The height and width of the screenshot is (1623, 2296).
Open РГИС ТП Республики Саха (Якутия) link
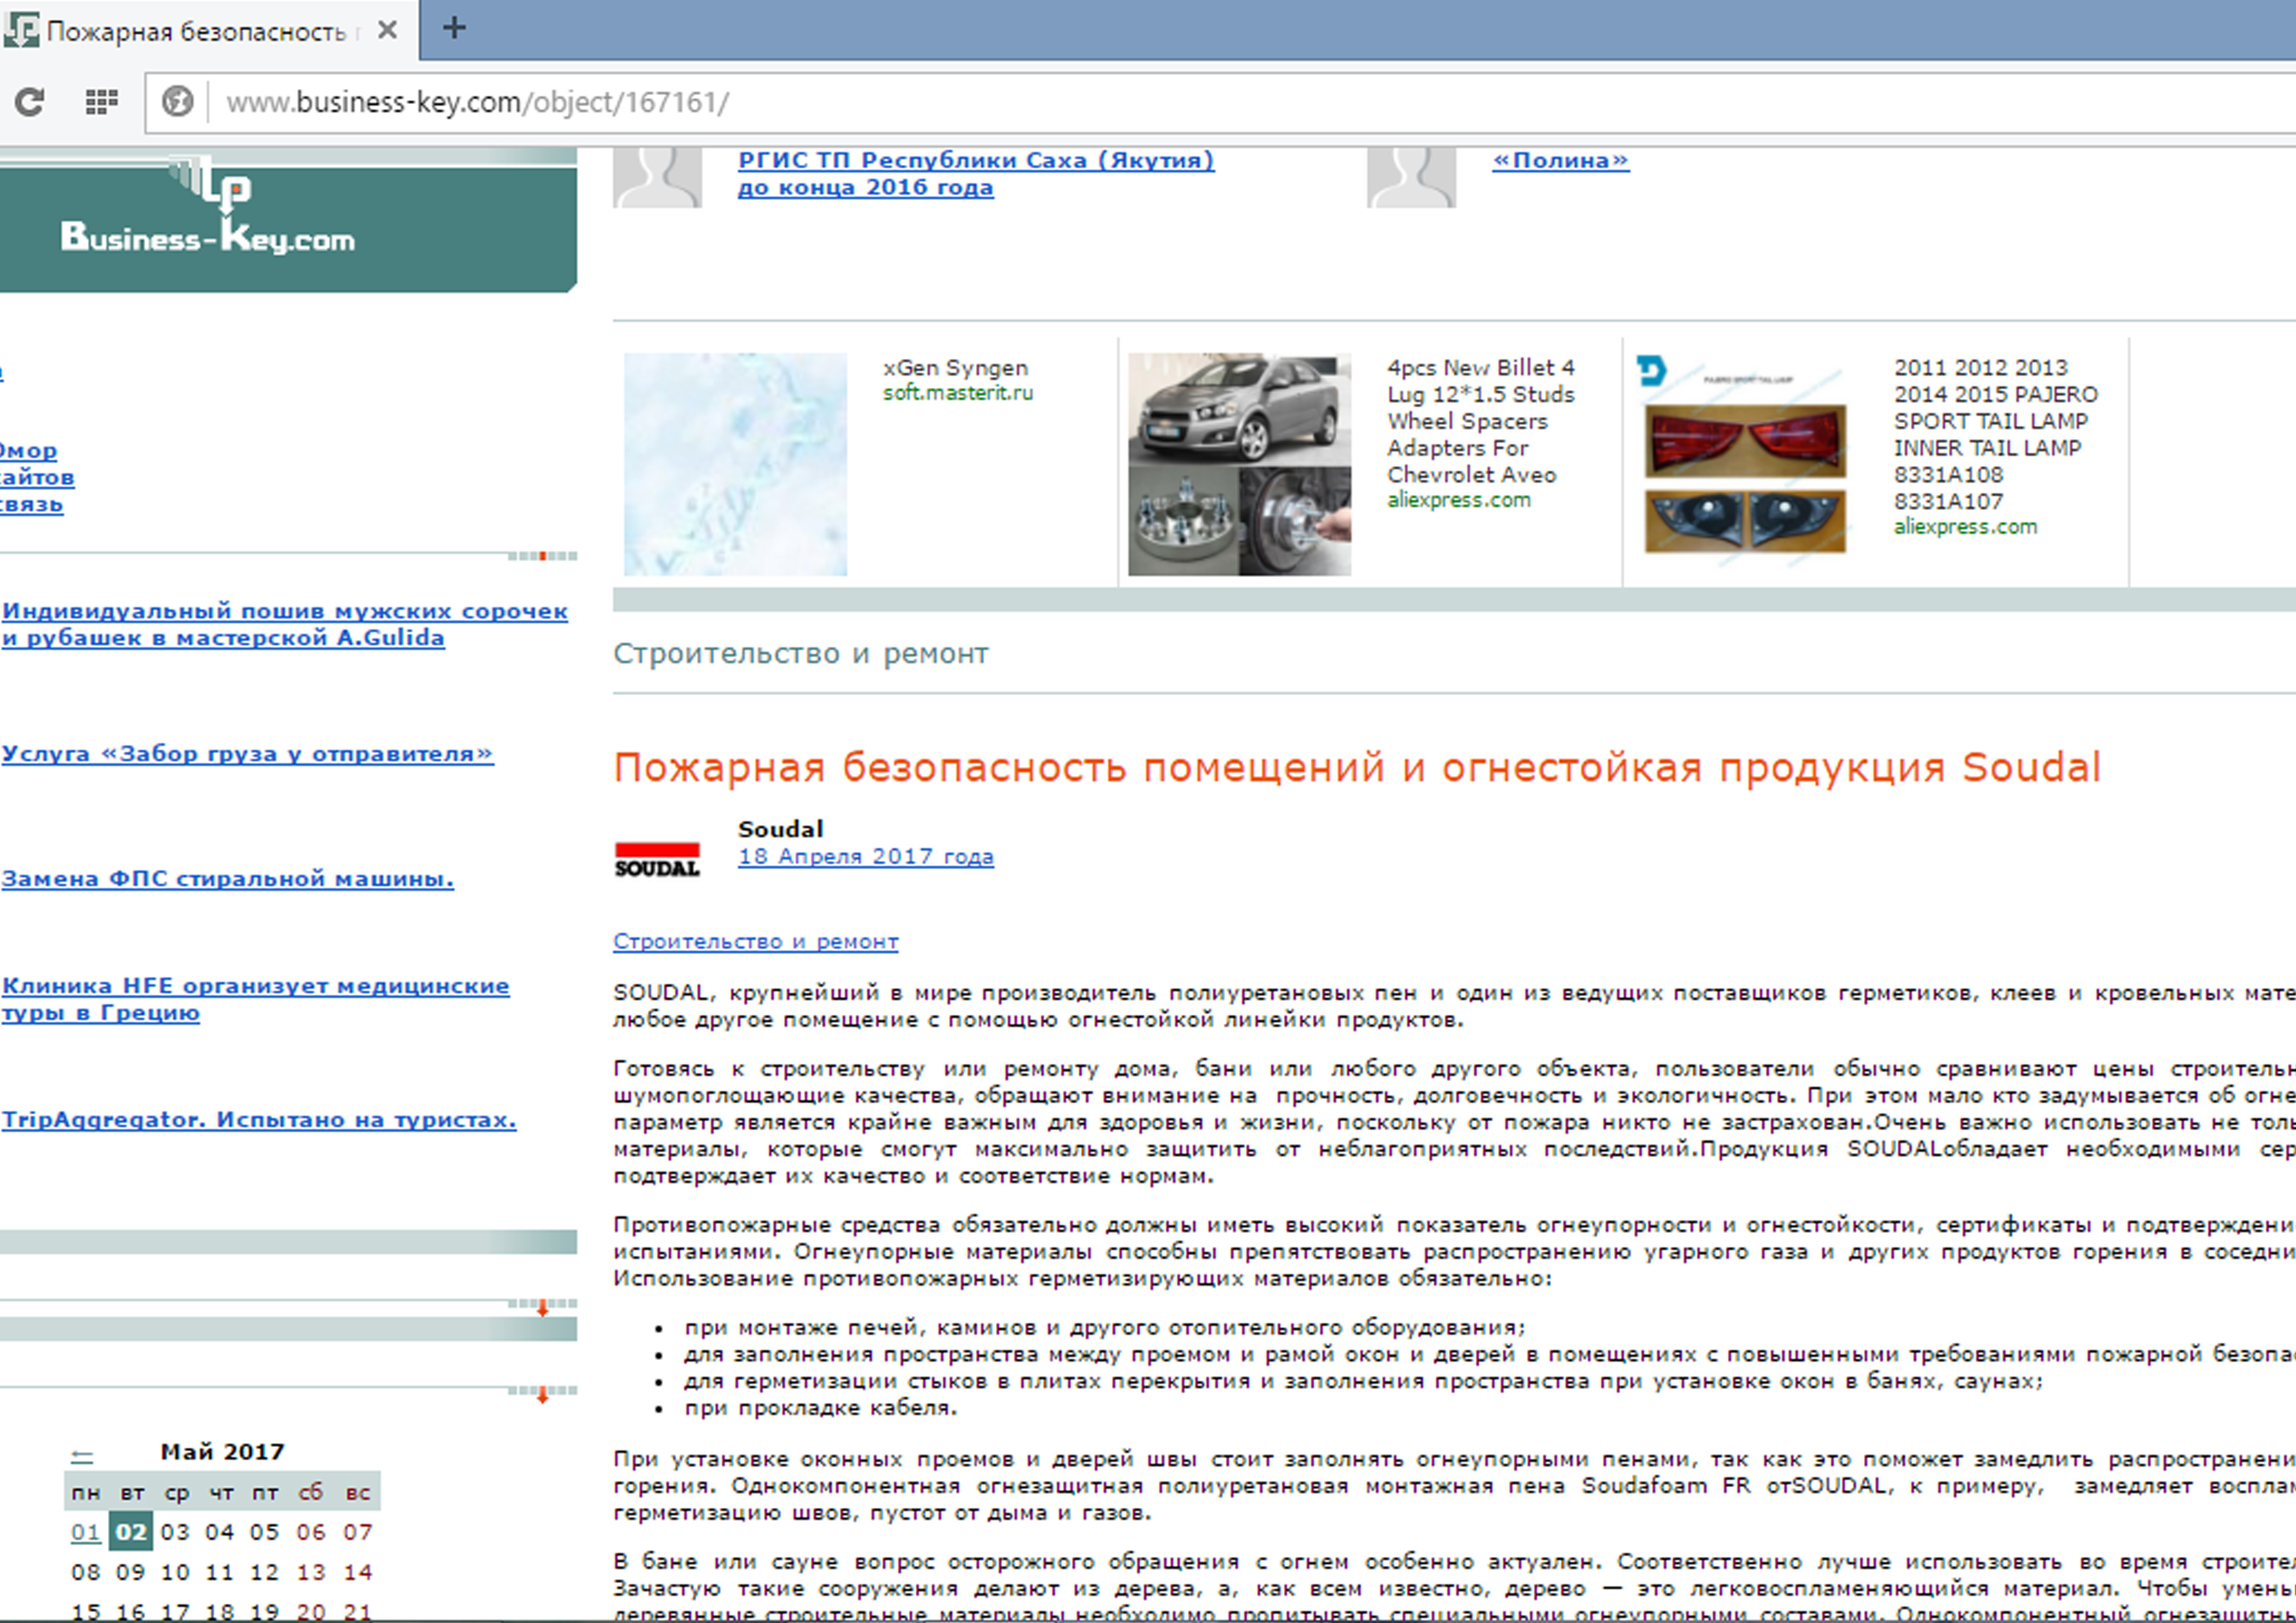coord(976,174)
